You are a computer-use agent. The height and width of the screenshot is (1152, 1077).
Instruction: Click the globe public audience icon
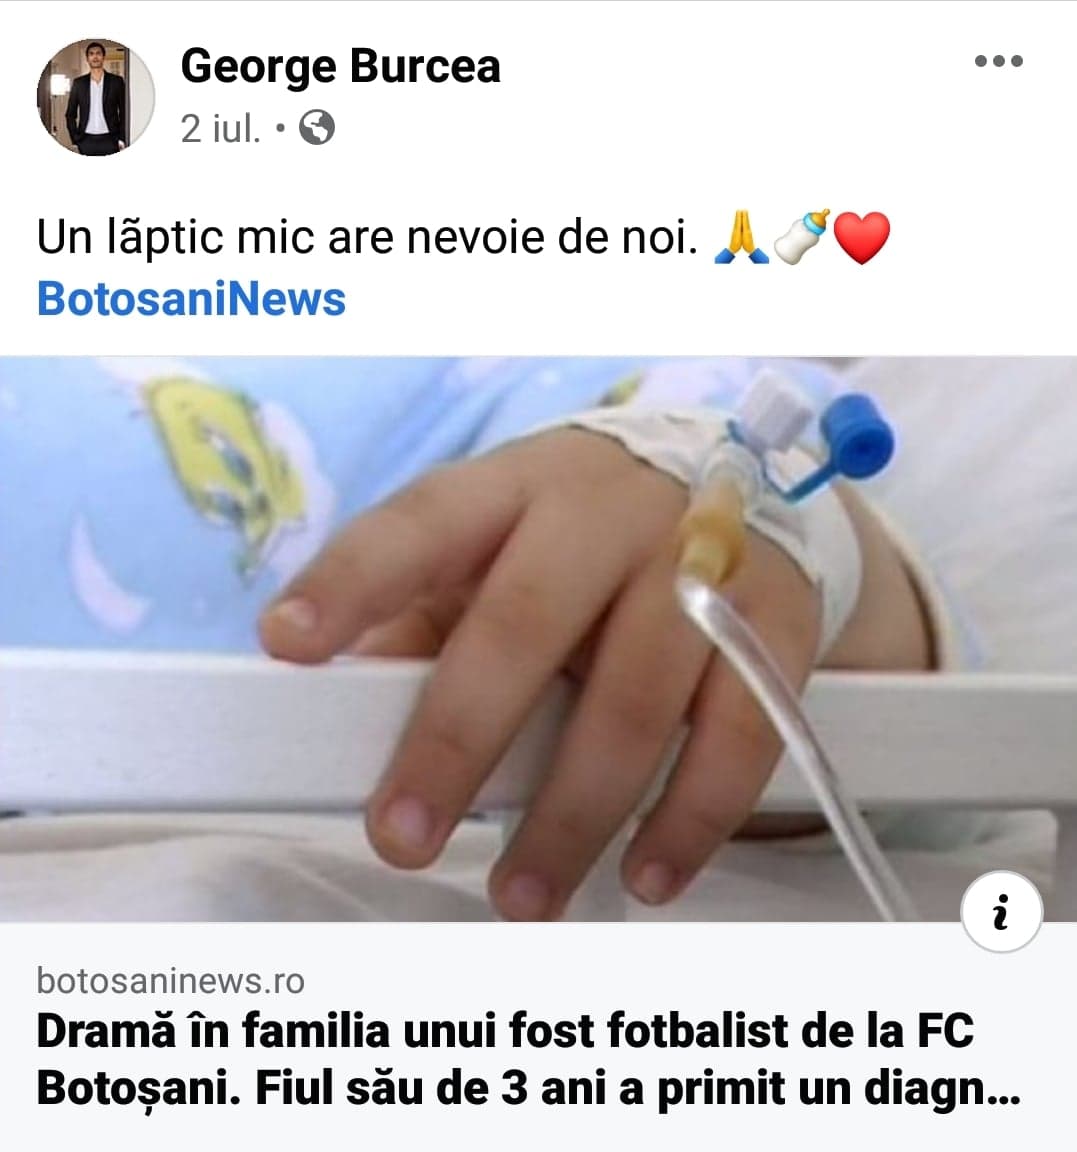[317, 128]
